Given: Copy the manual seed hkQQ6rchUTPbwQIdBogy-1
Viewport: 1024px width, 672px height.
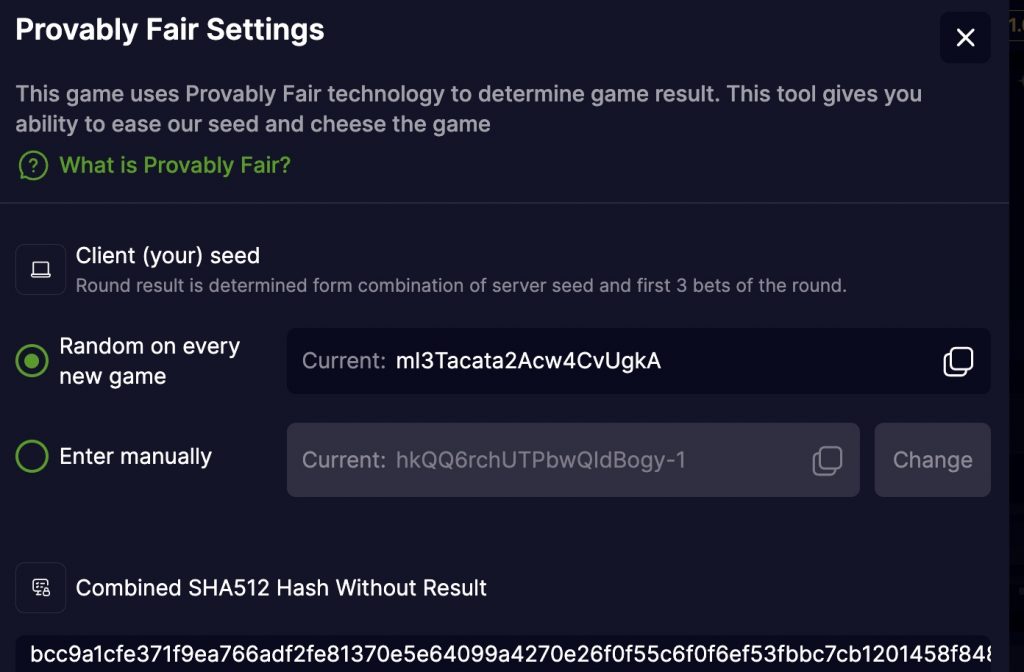Looking at the screenshot, I should [827, 460].
